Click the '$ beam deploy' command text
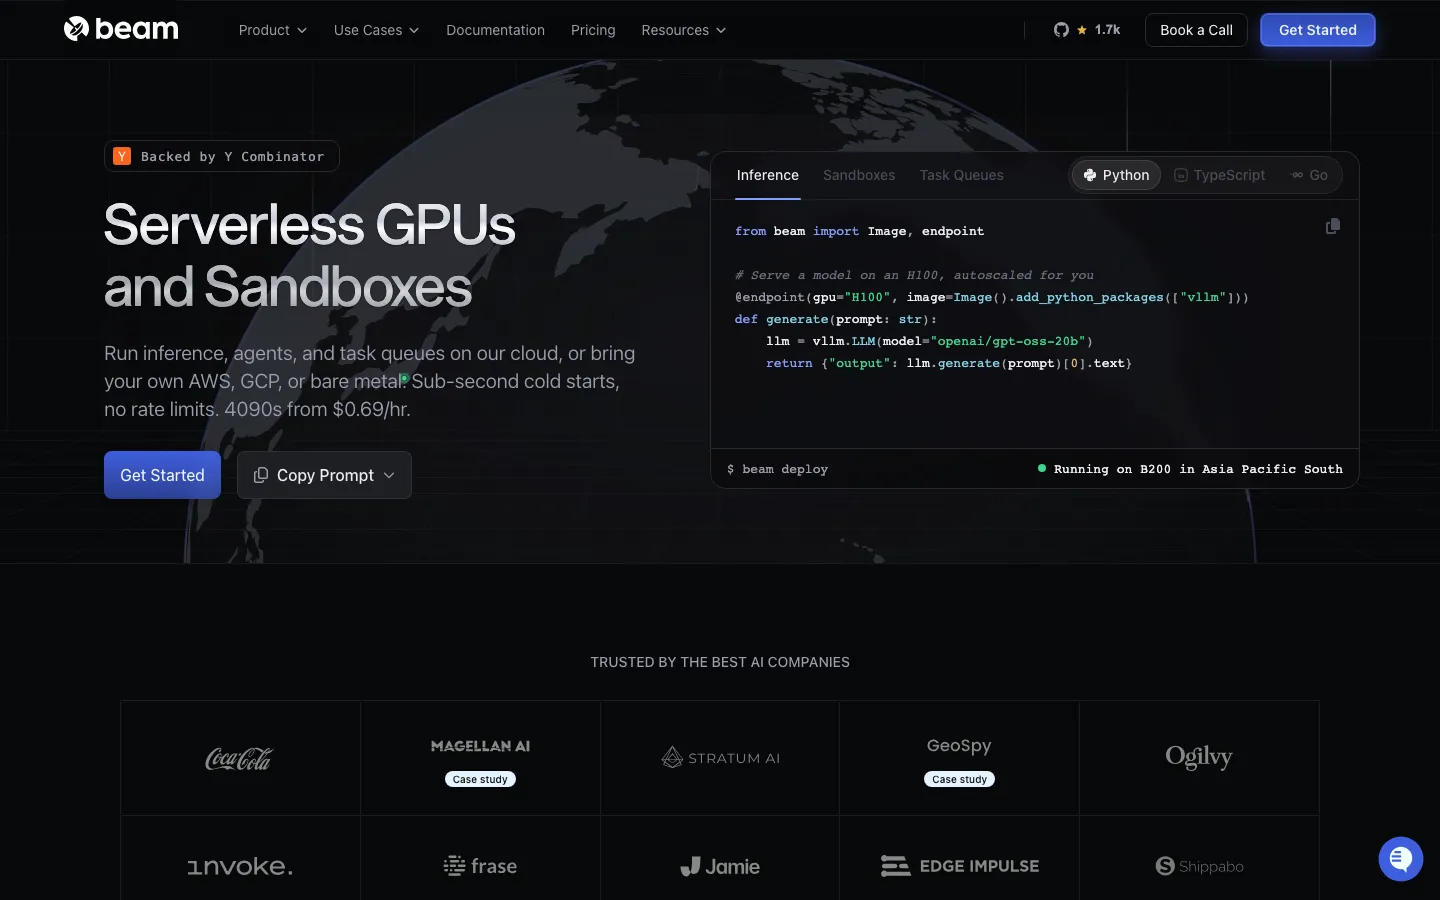The width and height of the screenshot is (1440, 900). point(778,469)
